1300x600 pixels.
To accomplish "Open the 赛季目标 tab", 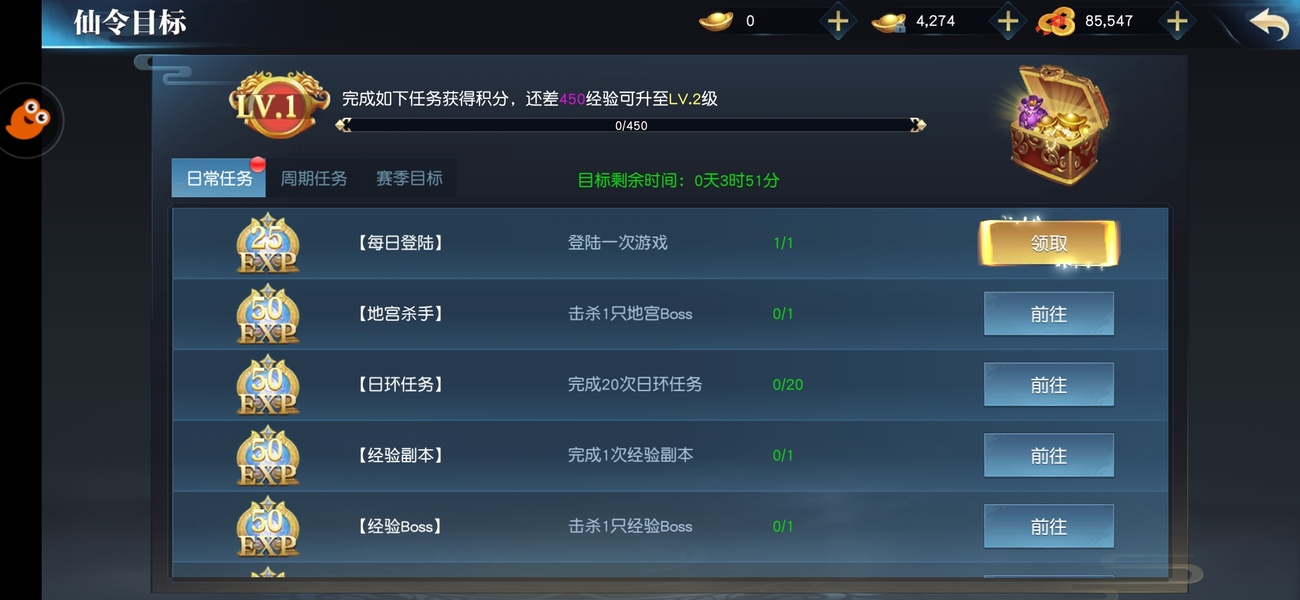I will 409,178.
